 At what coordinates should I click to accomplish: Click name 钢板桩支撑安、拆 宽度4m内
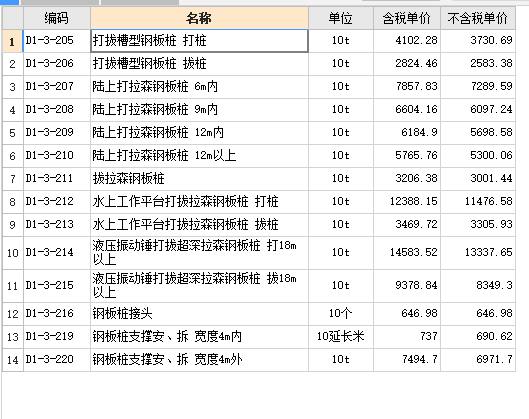pyautogui.click(x=199, y=337)
